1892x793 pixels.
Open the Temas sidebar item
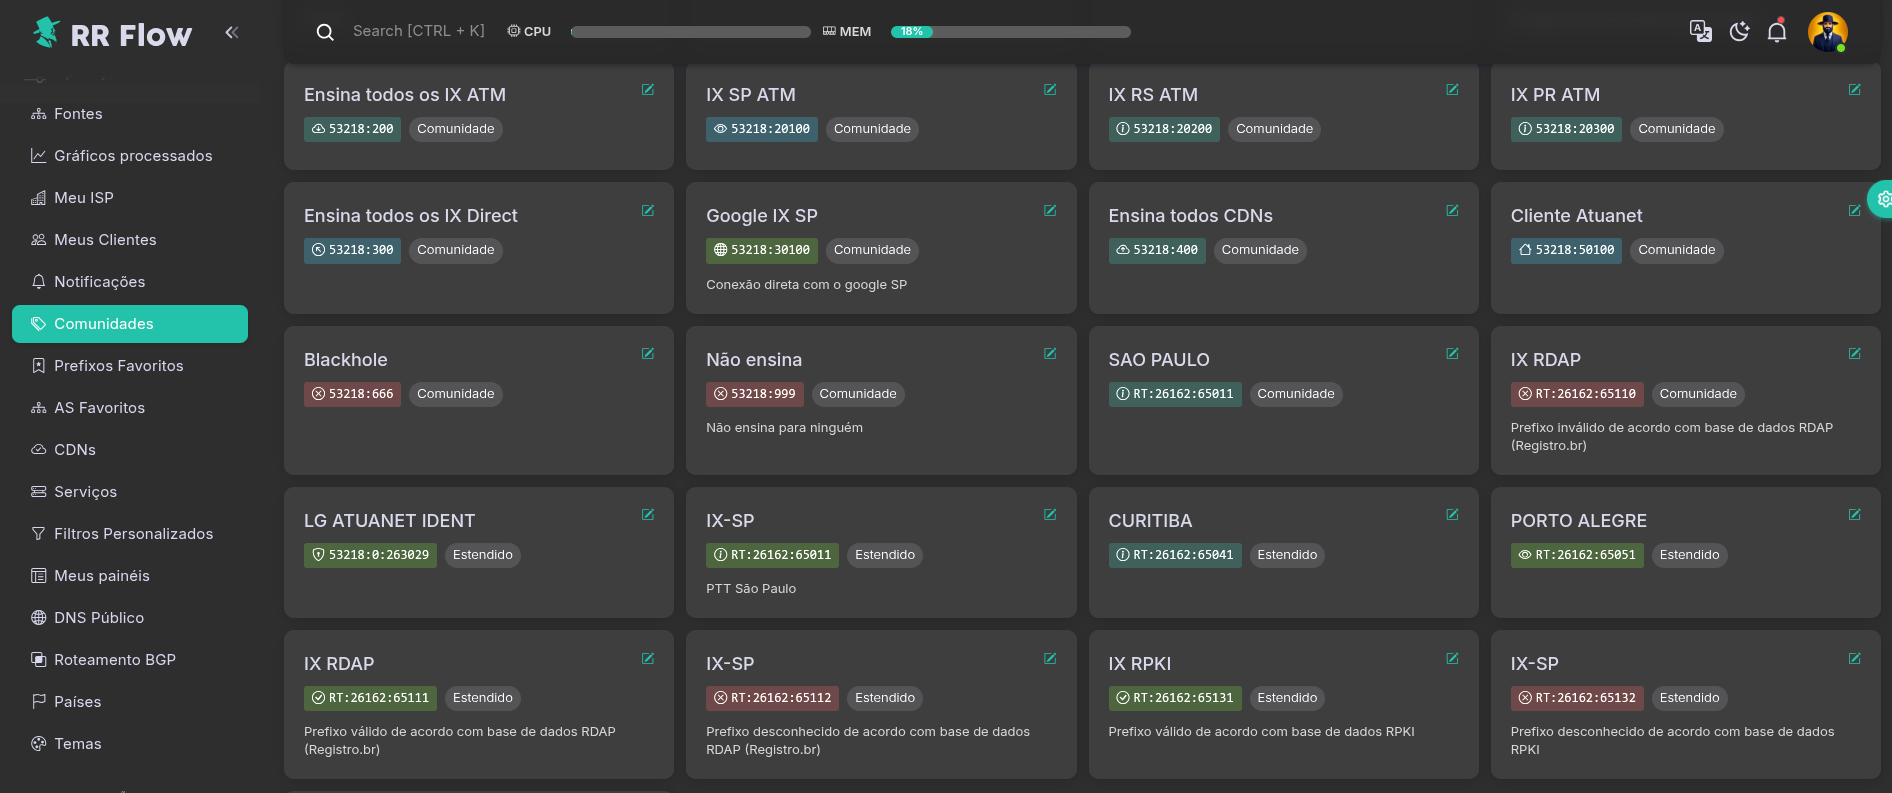click(77, 744)
